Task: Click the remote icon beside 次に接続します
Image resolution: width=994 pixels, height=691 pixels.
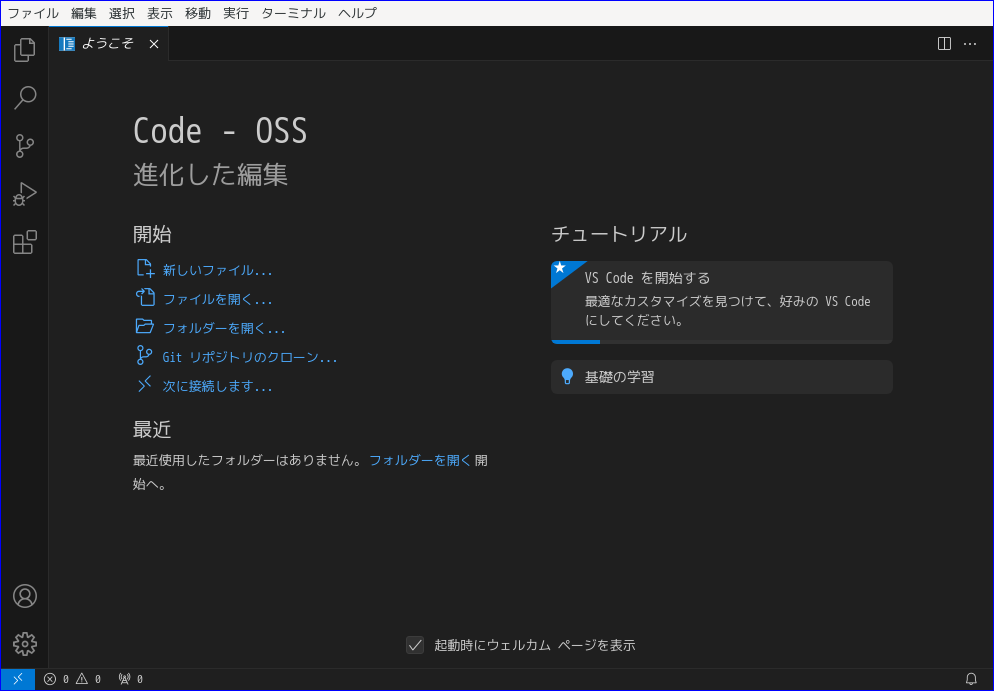Action: [x=145, y=384]
